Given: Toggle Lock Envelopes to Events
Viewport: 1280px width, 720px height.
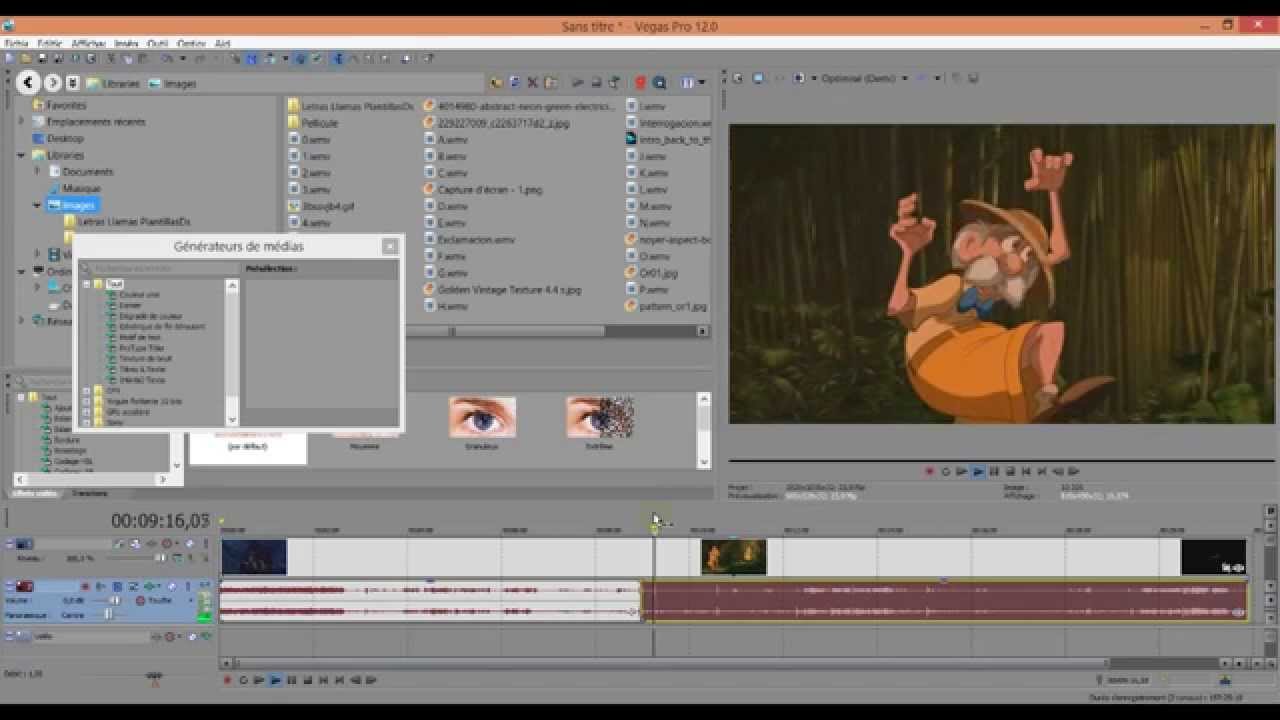Looking at the screenshot, I should pos(300,58).
